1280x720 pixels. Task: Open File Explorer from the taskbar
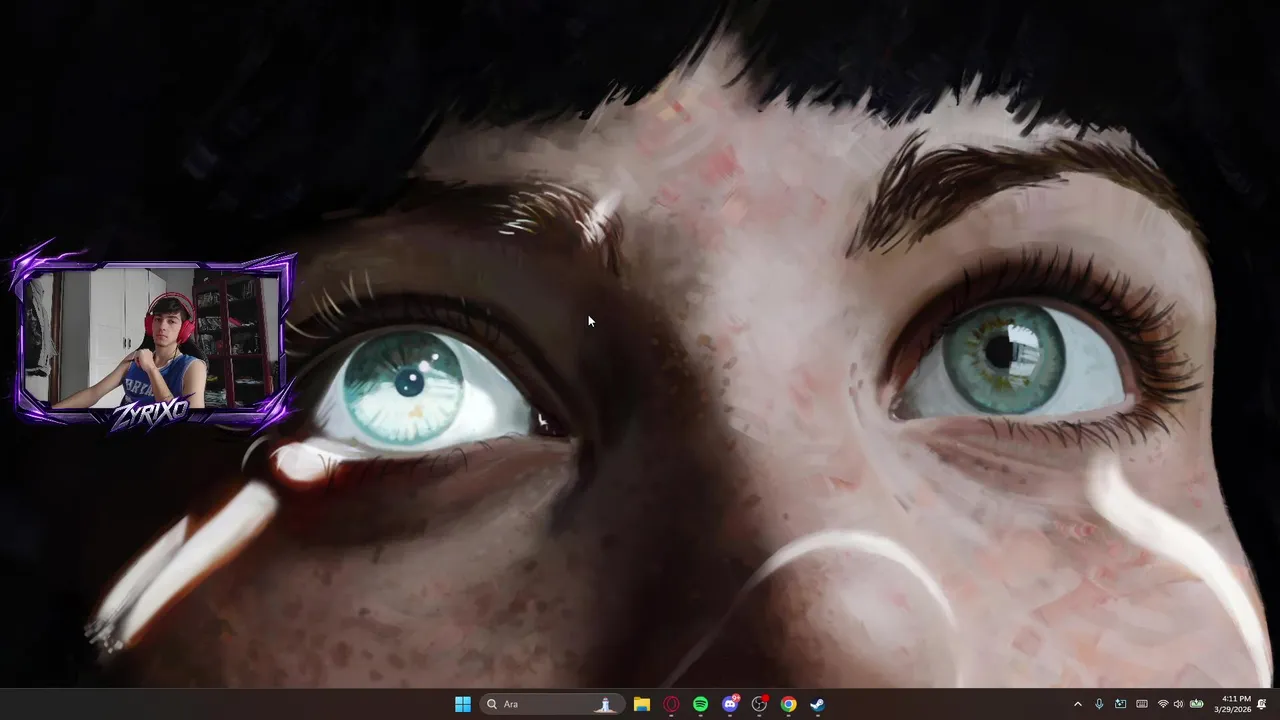point(642,704)
